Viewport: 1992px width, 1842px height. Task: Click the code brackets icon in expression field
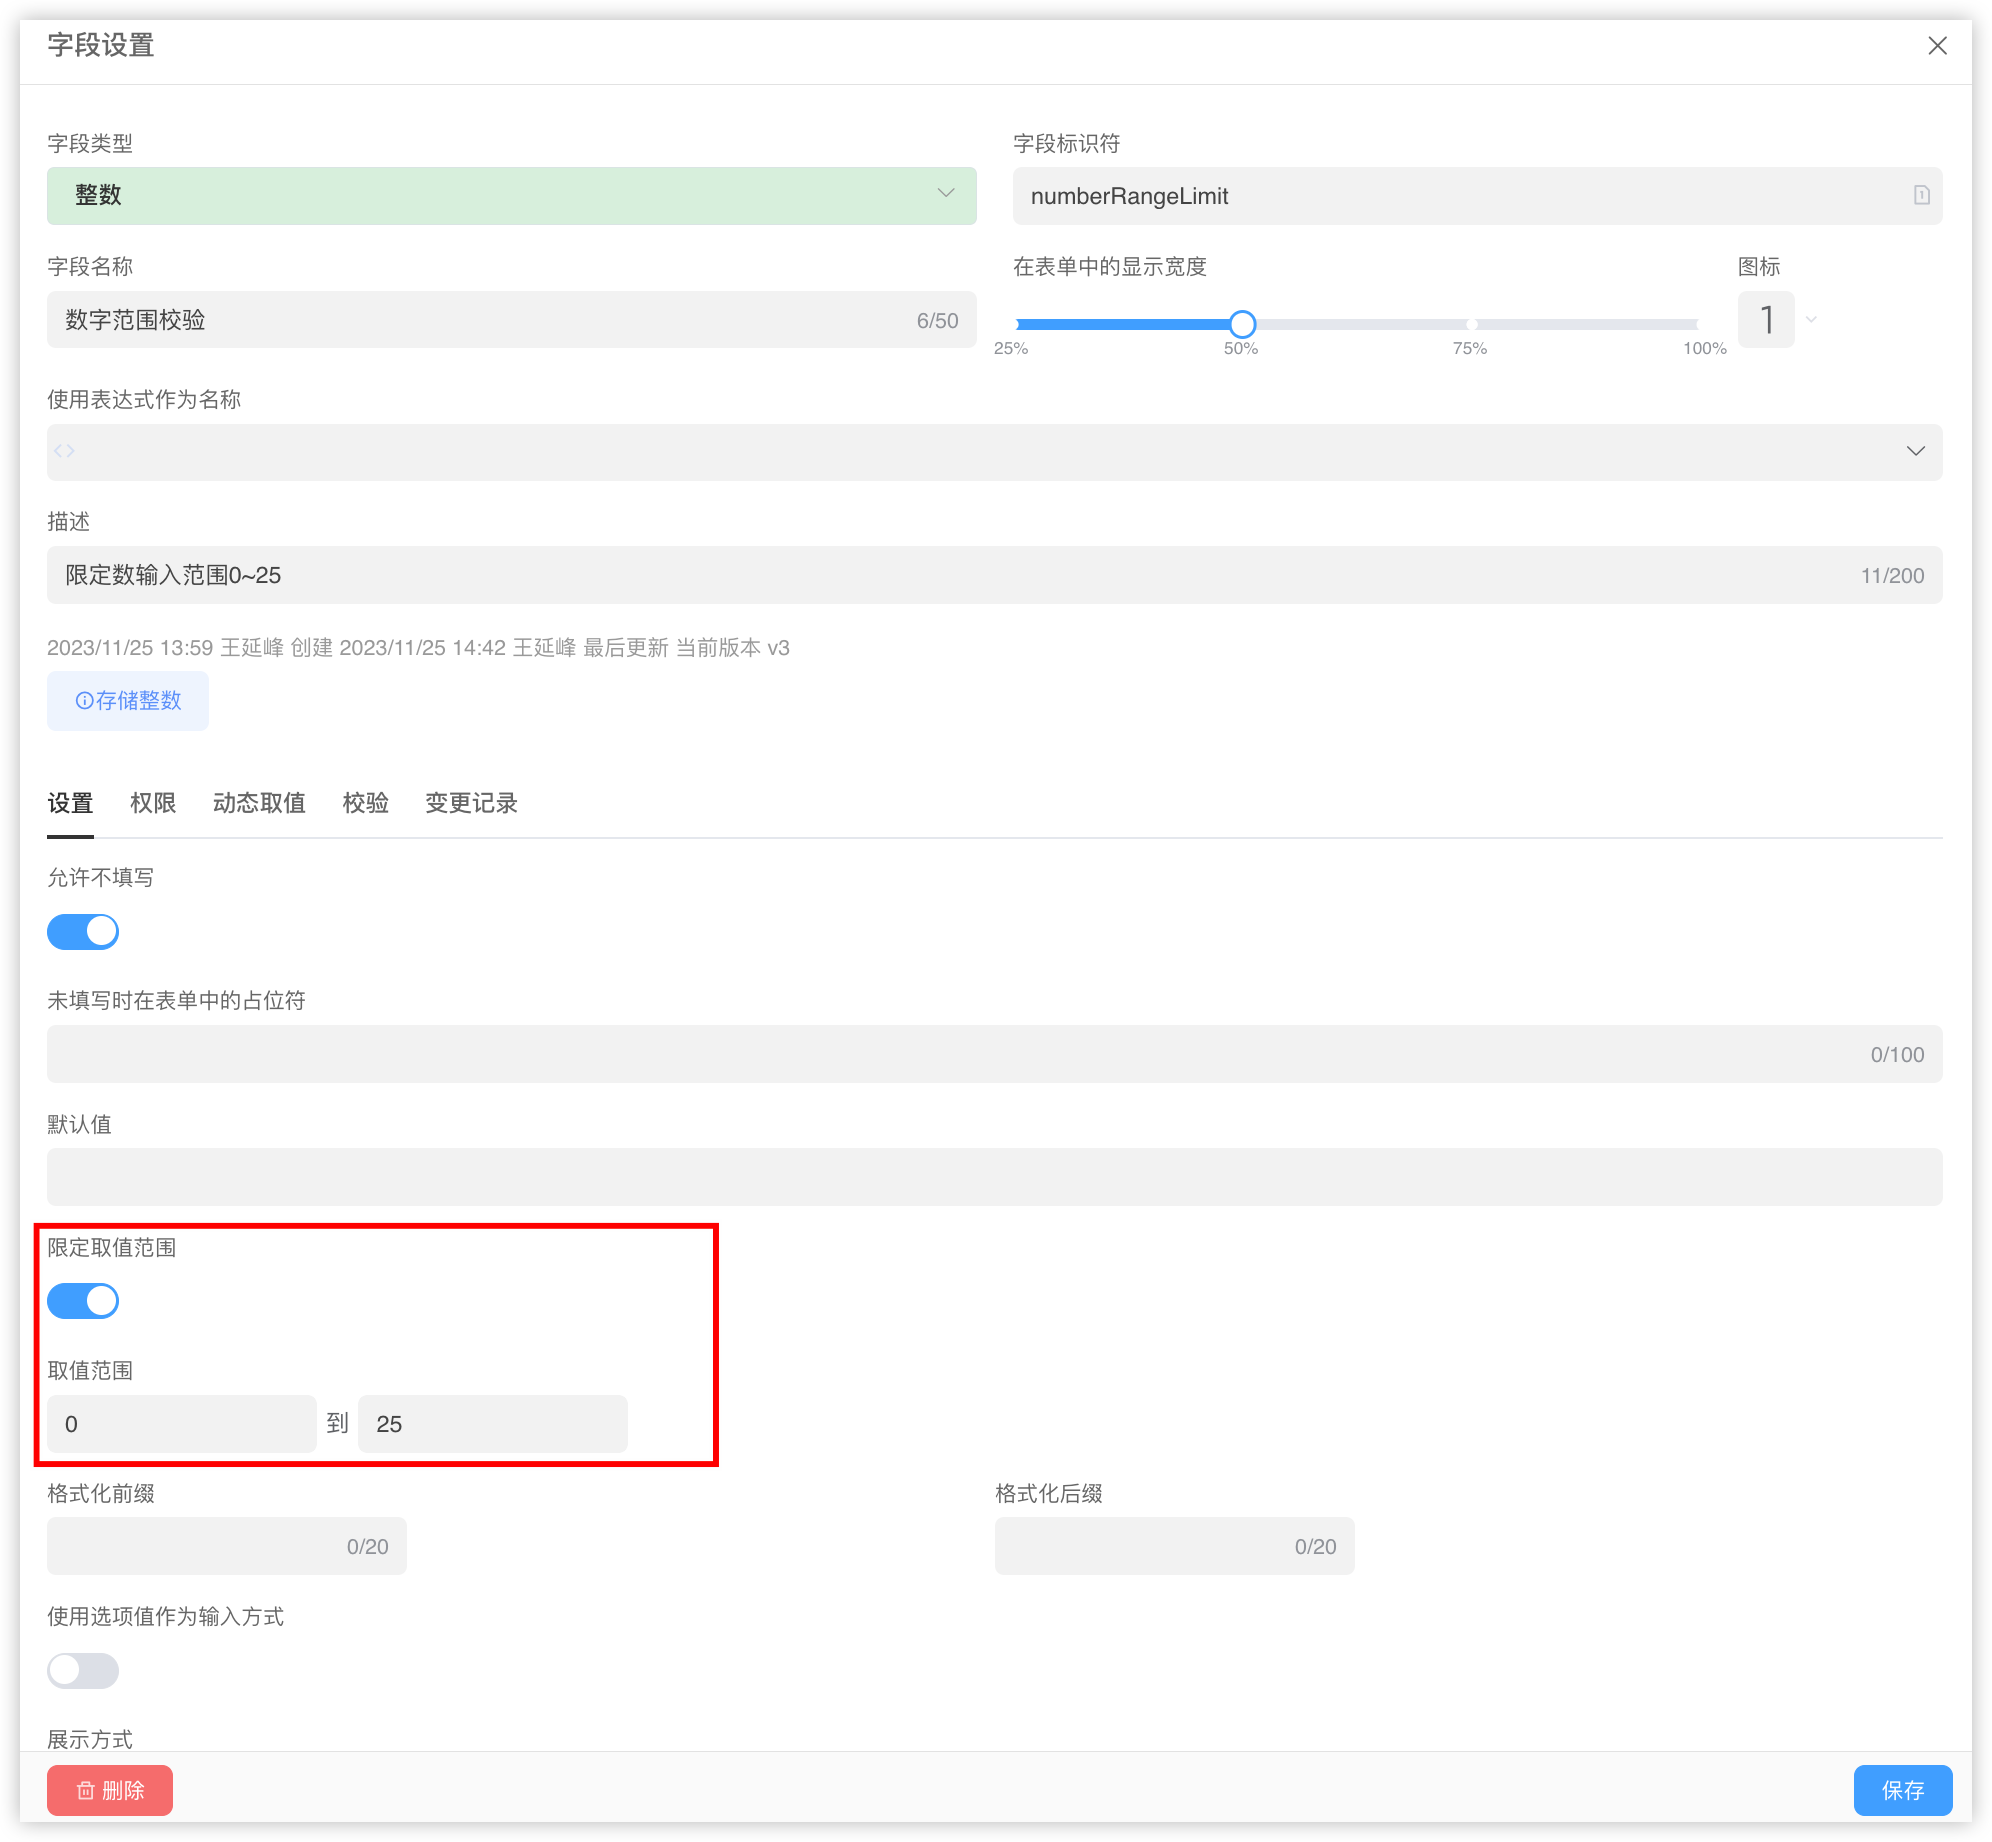65,451
